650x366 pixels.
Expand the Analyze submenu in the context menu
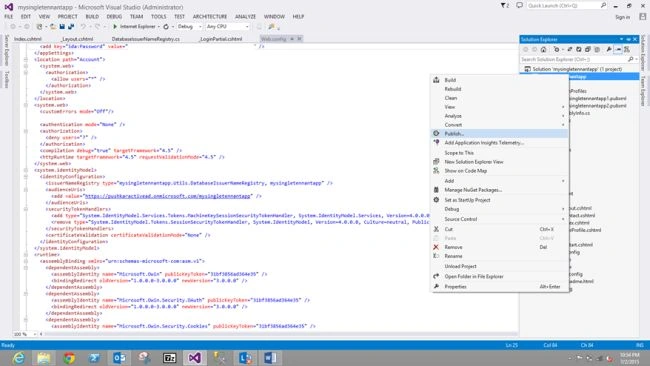tap(499, 116)
